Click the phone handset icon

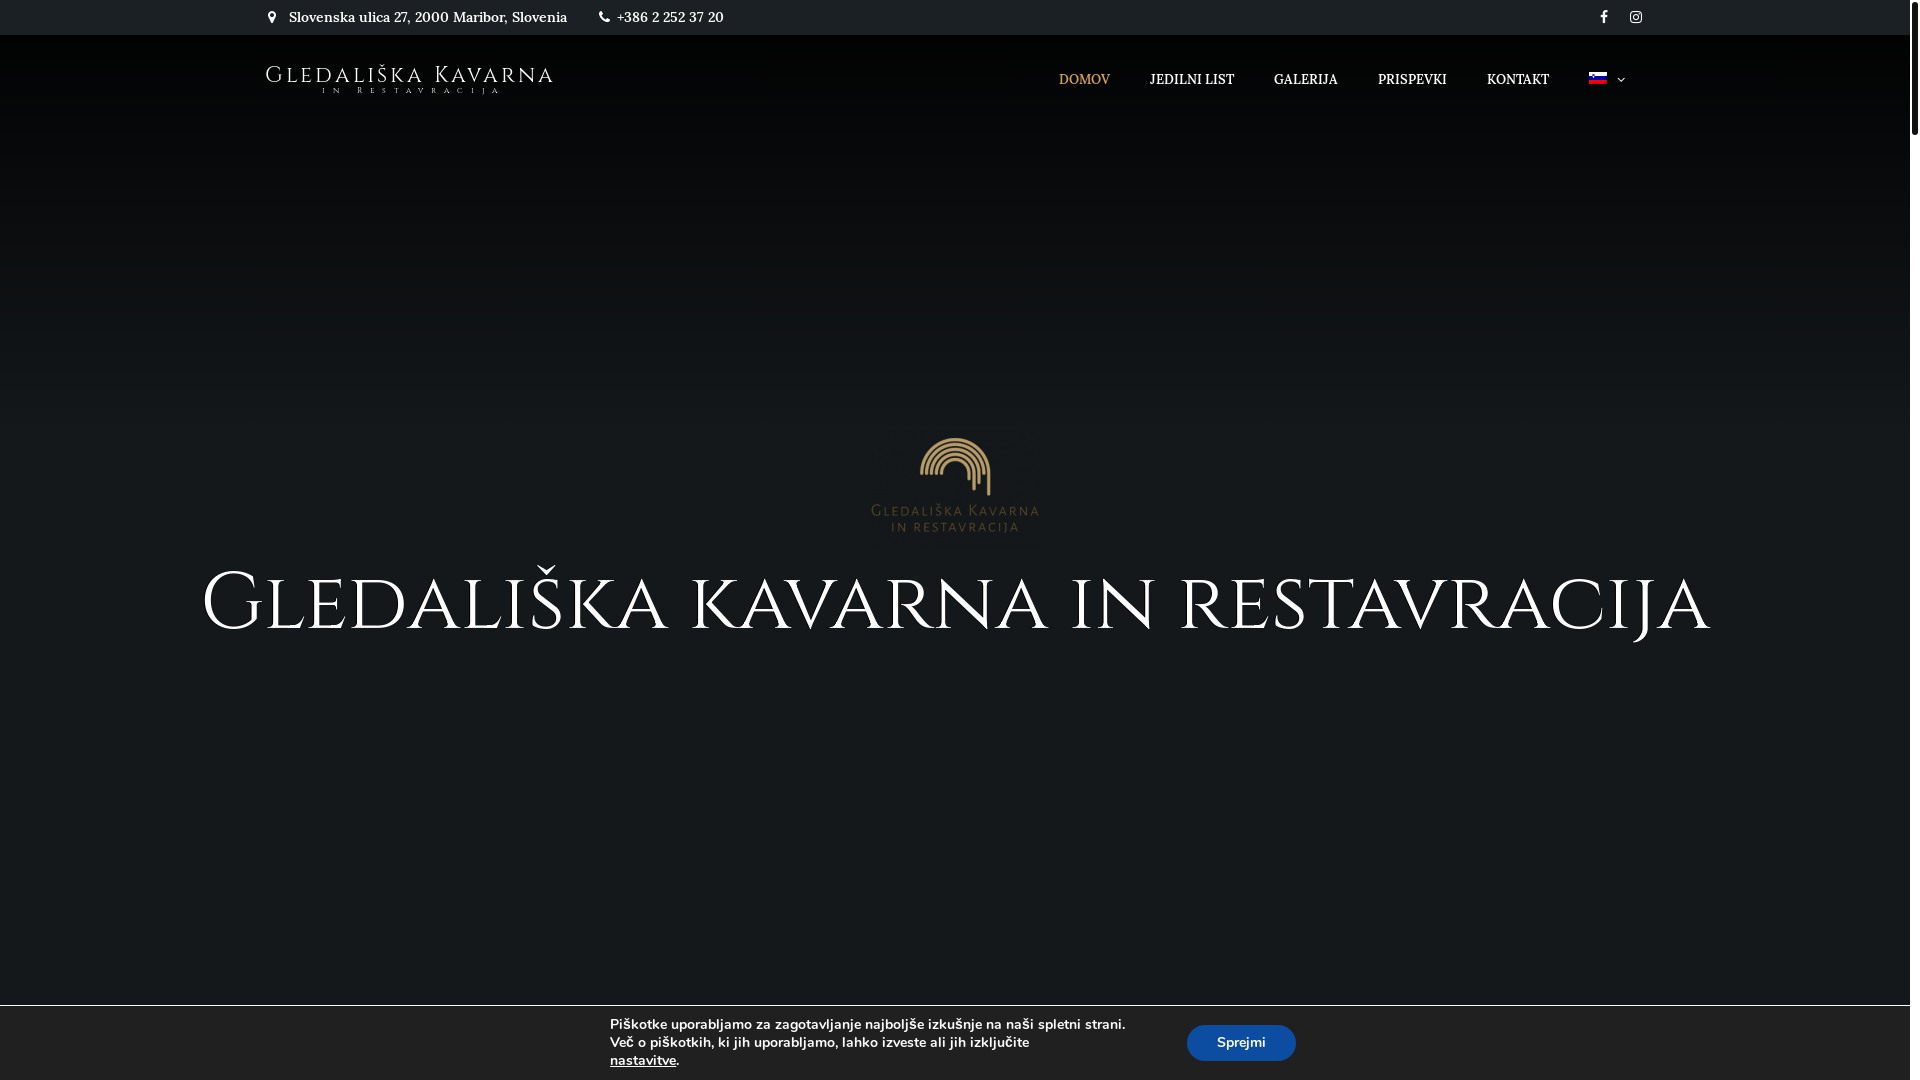604,17
